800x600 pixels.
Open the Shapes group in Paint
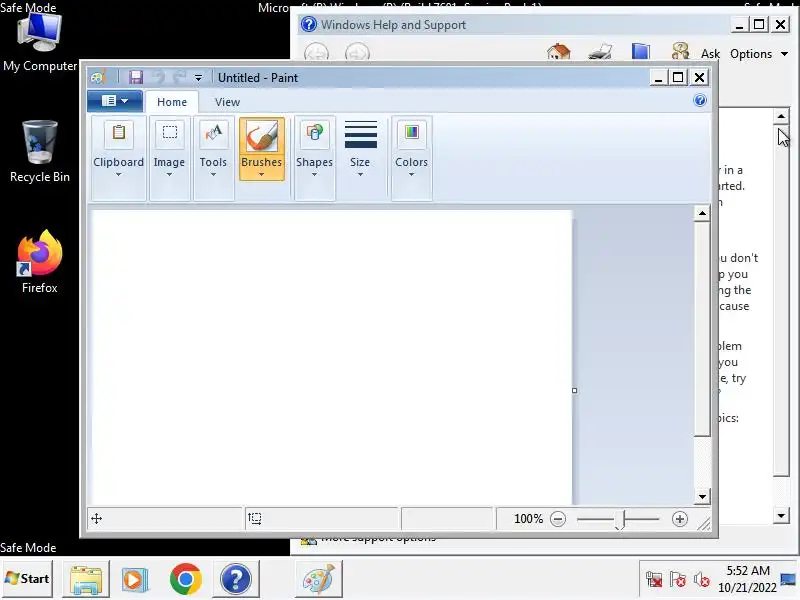point(314,158)
